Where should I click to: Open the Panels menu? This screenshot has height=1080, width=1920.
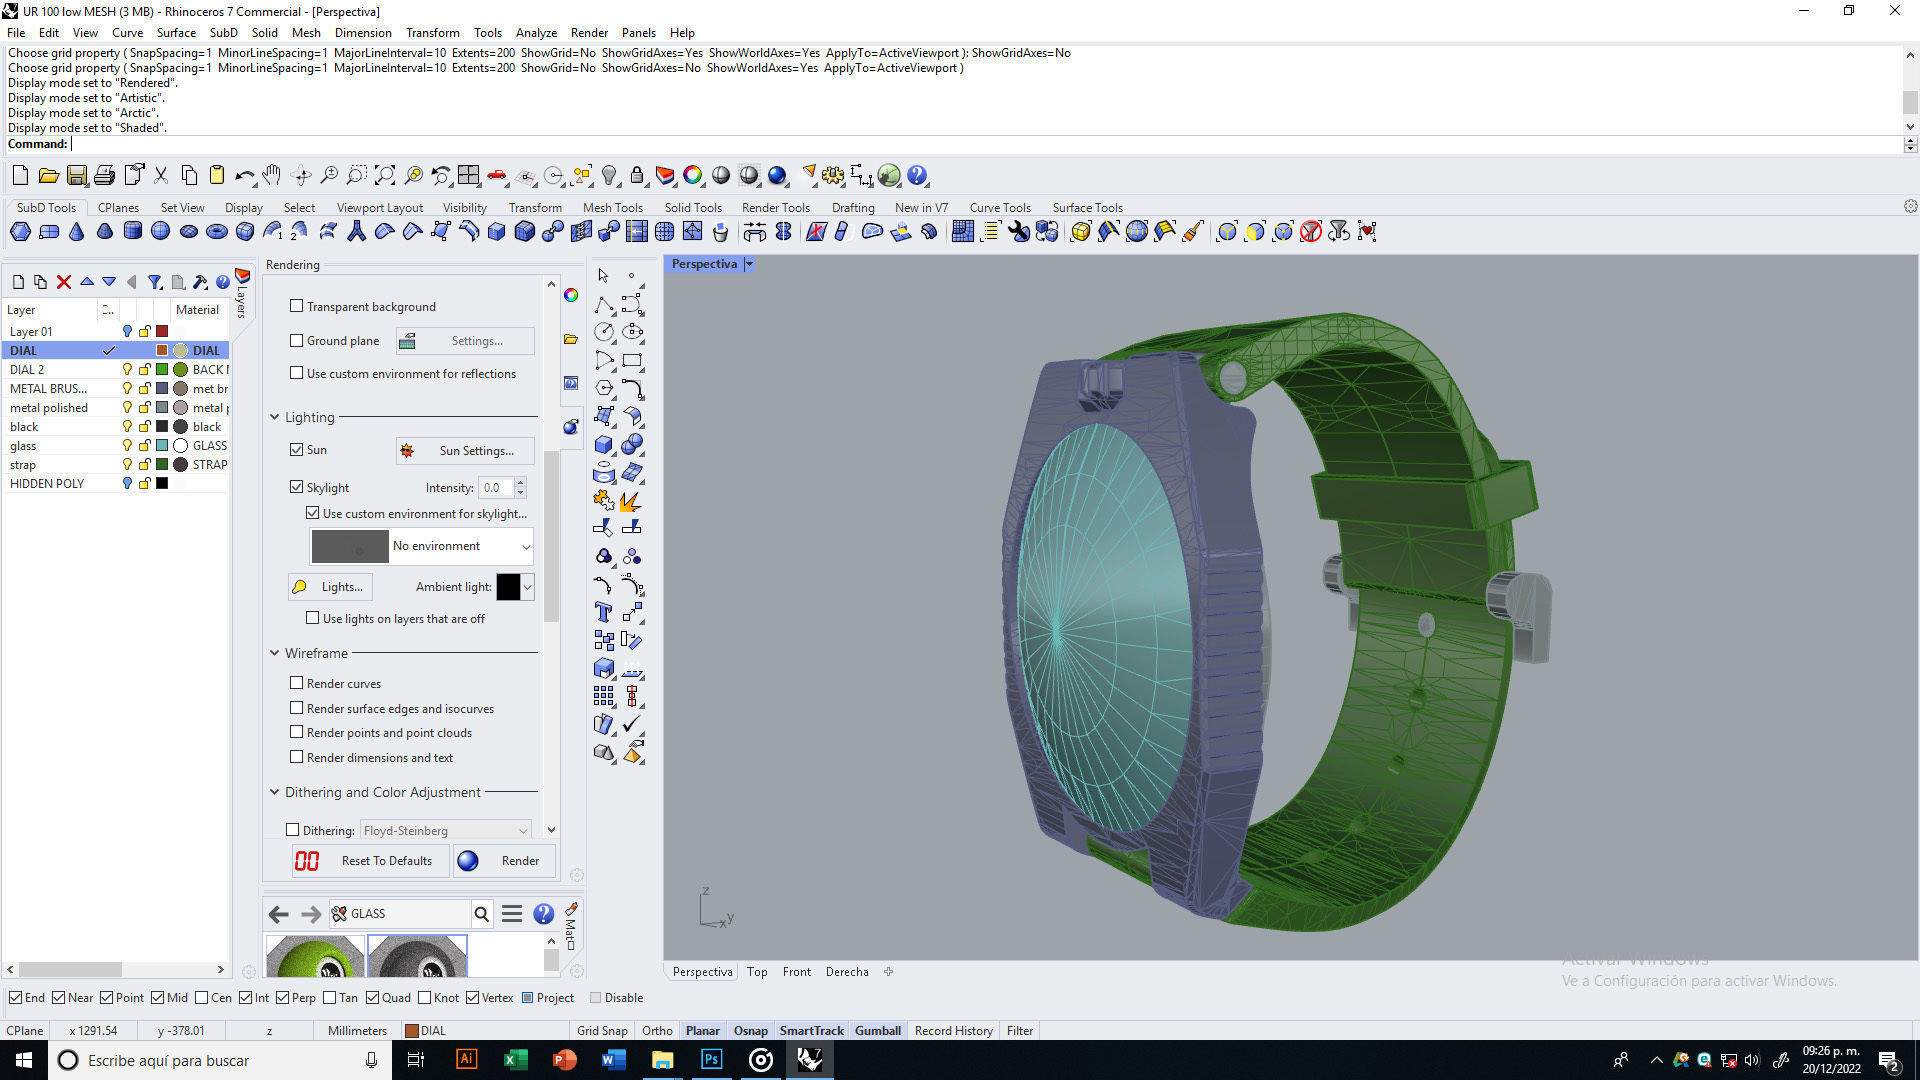click(638, 33)
